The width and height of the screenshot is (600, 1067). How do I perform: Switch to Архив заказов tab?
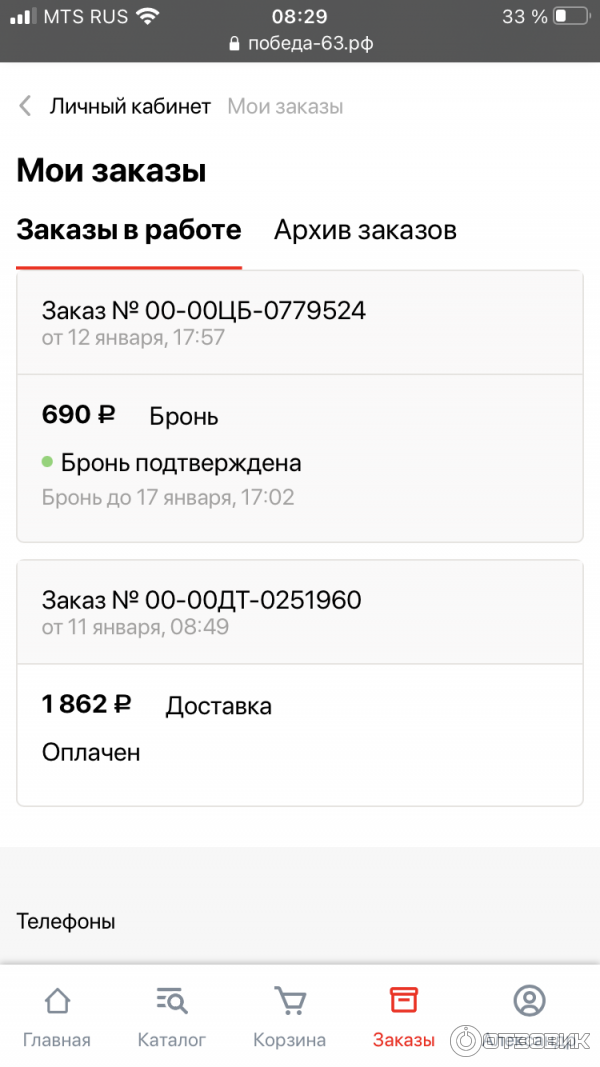(x=365, y=231)
